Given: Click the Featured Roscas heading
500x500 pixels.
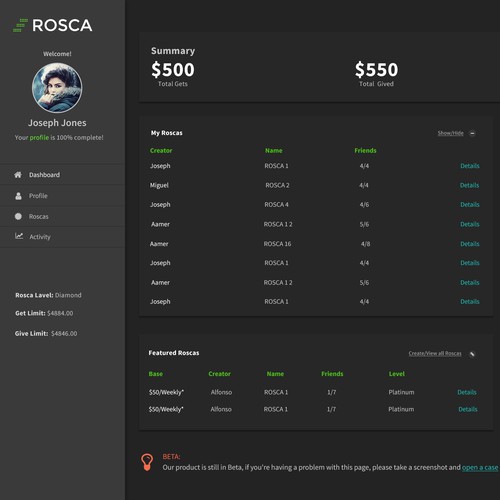Looking at the screenshot, I should pyautogui.click(x=174, y=353).
